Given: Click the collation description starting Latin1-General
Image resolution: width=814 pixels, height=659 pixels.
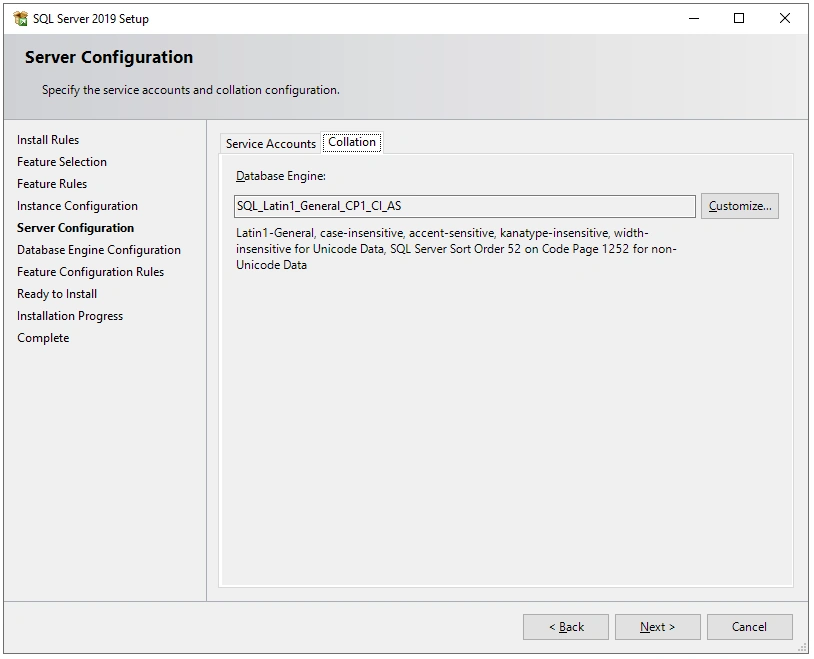Looking at the screenshot, I should pyautogui.click(x=456, y=249).
